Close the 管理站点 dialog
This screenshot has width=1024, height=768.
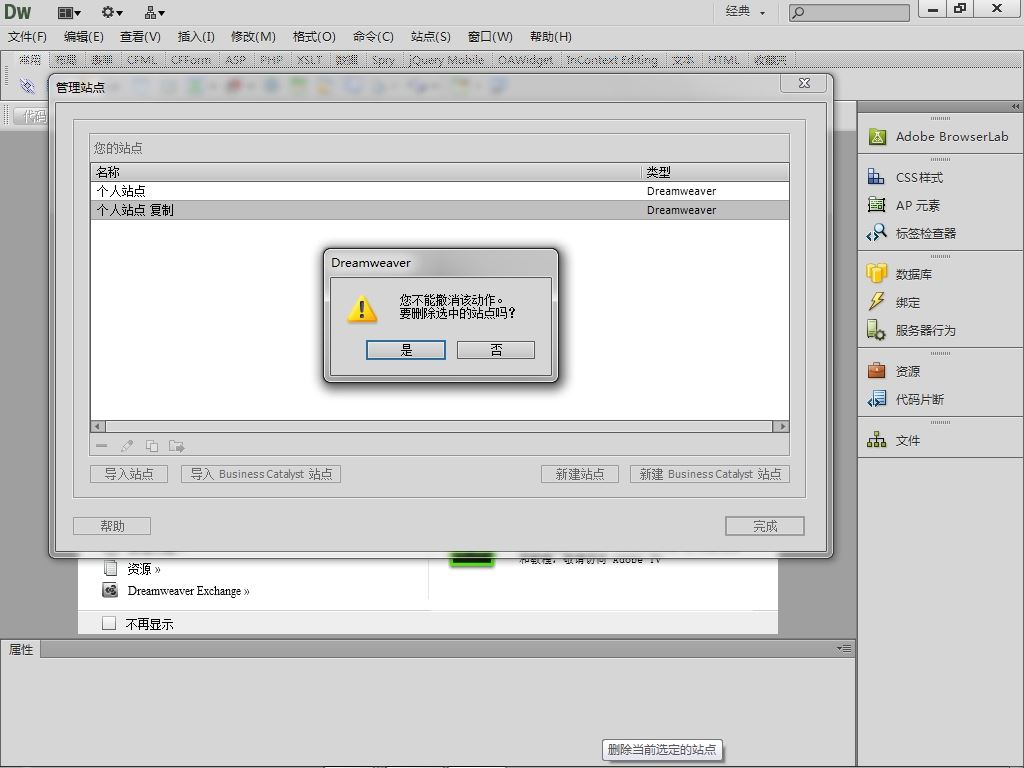click(805, 83)
